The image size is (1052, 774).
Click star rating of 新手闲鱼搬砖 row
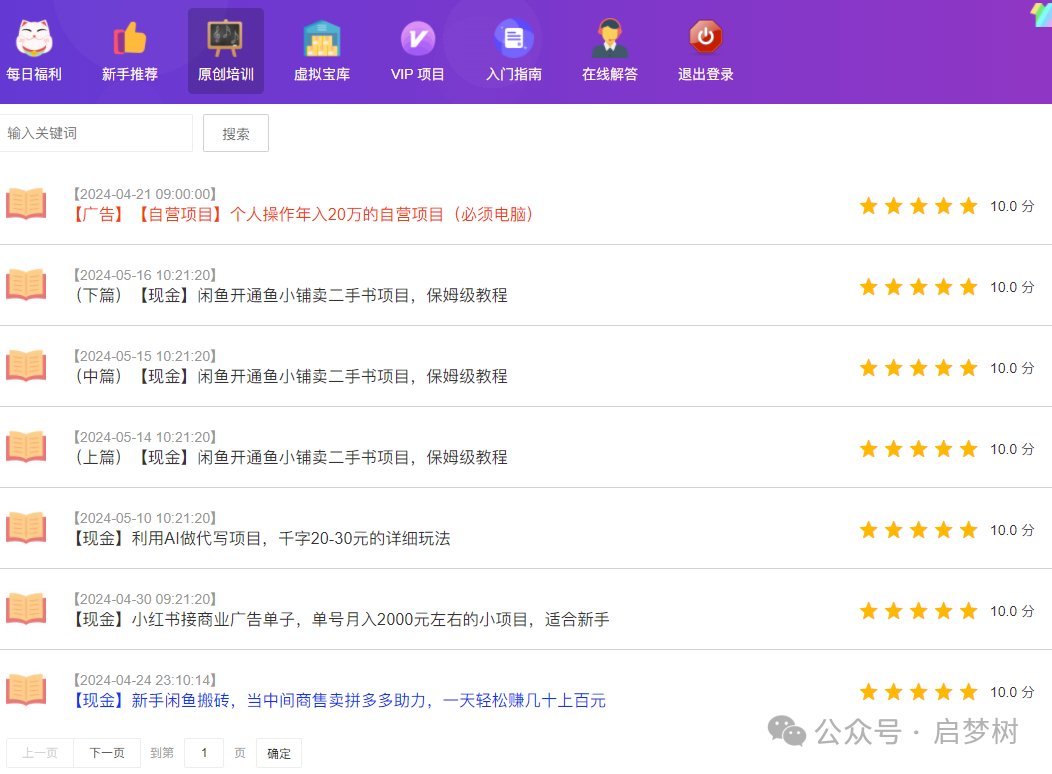(918, 692)
